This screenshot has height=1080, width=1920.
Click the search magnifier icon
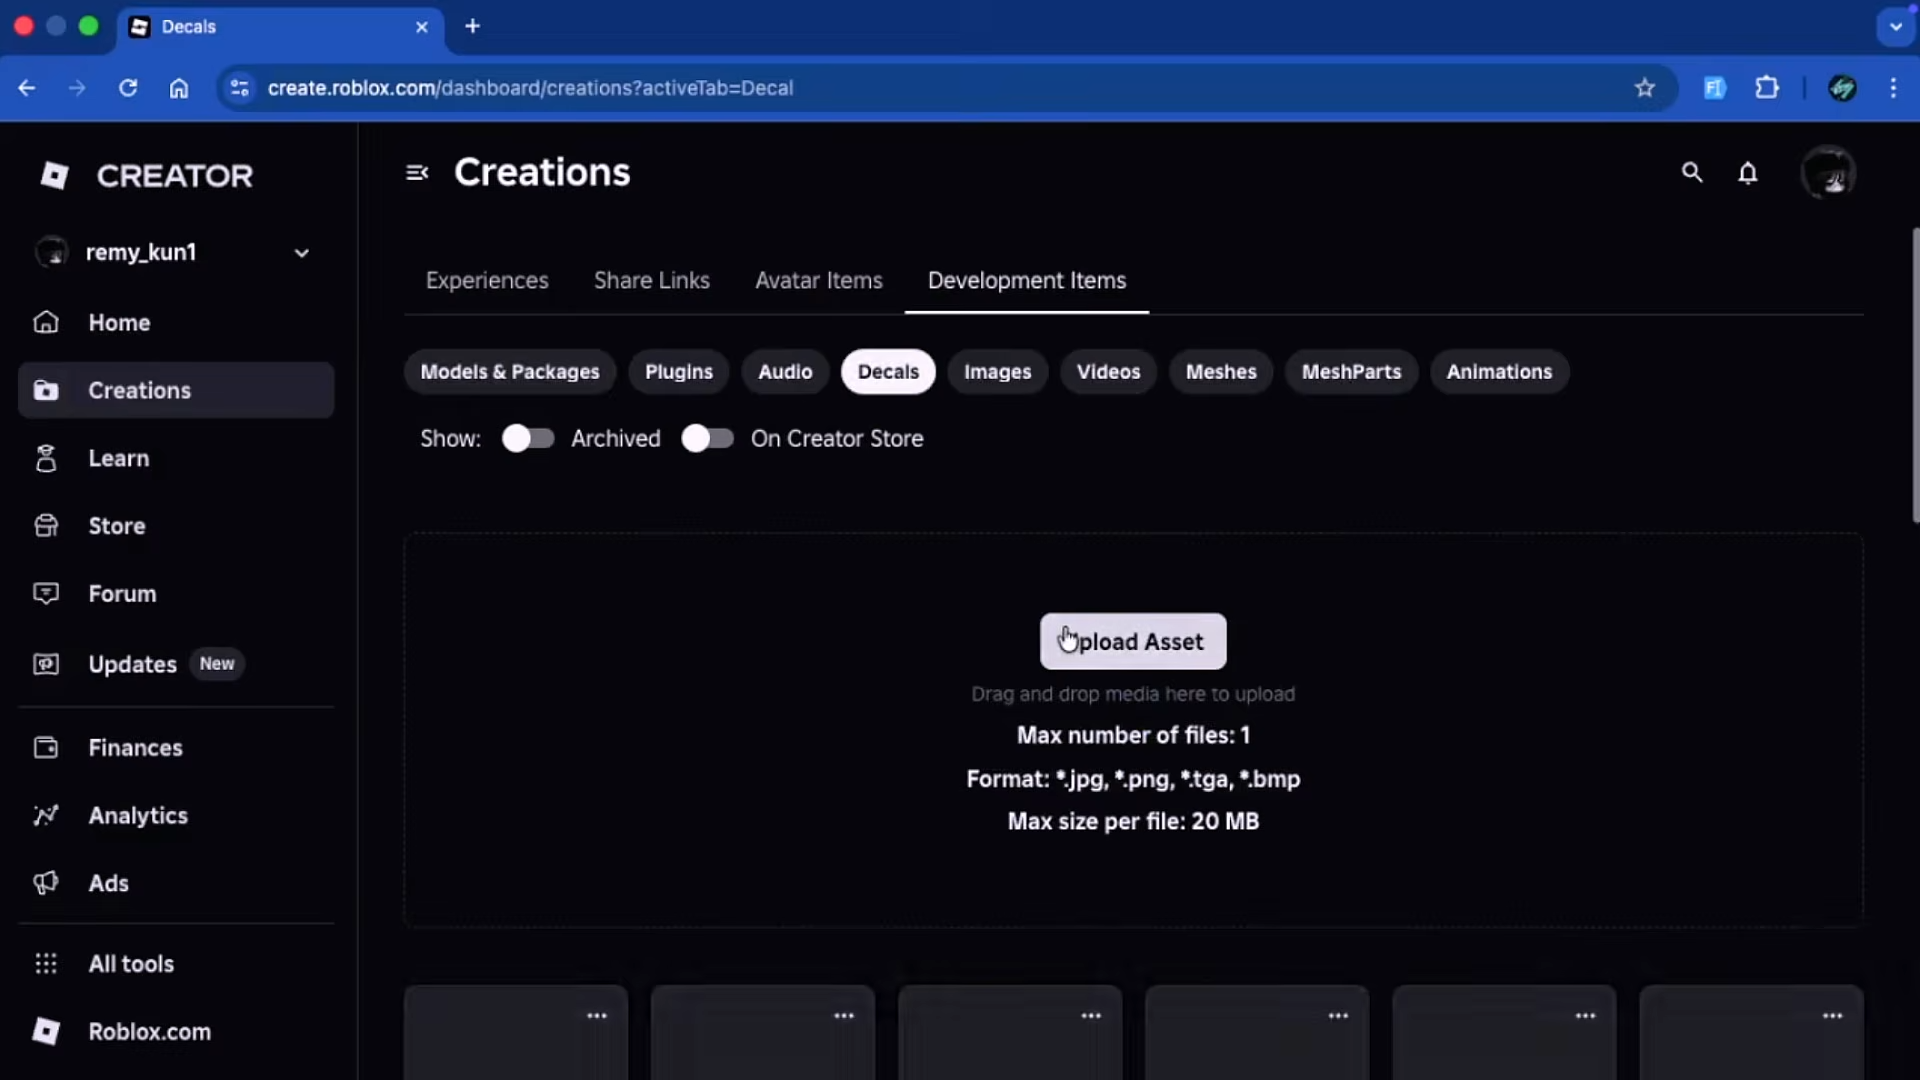tap(1691, 173)
